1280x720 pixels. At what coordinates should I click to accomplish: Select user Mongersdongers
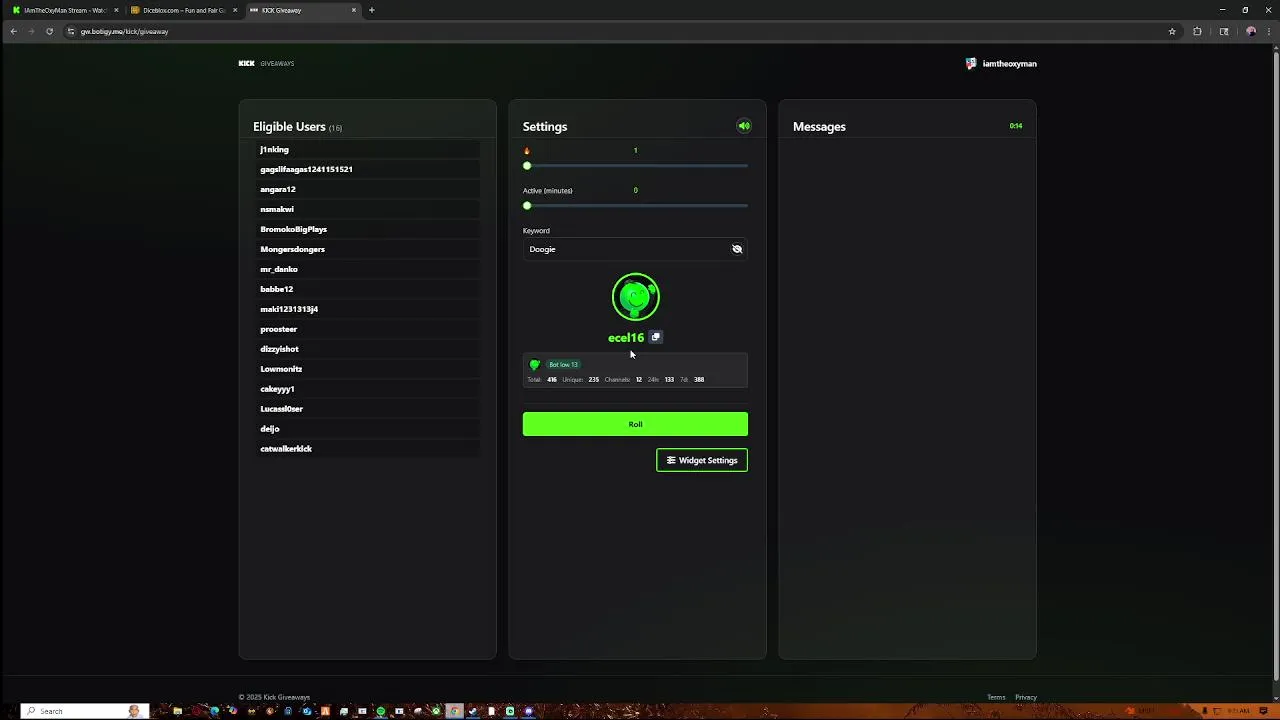[x=367, y=249]
